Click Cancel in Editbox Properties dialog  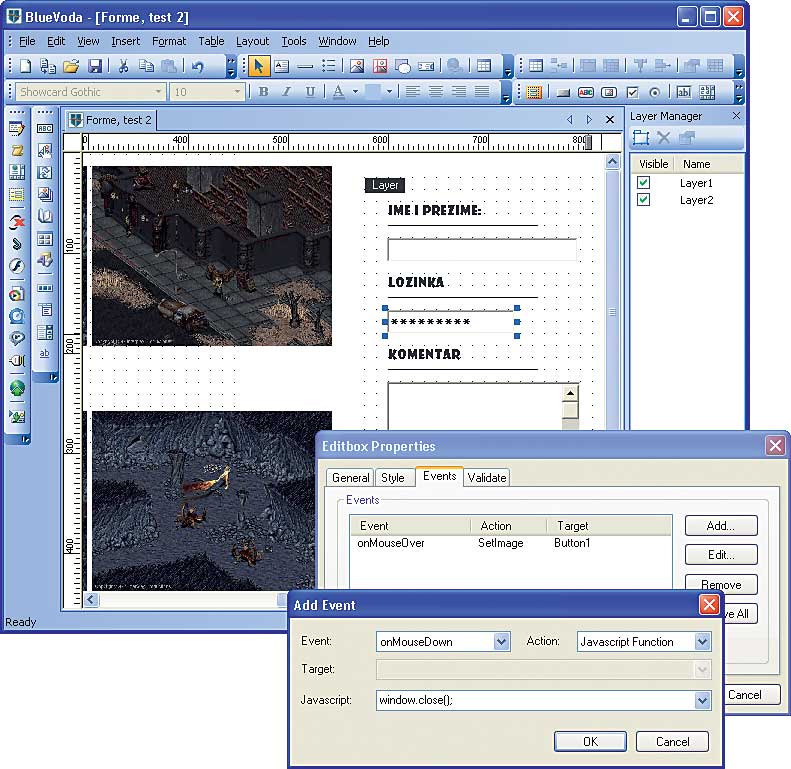(x=752, y=695)
